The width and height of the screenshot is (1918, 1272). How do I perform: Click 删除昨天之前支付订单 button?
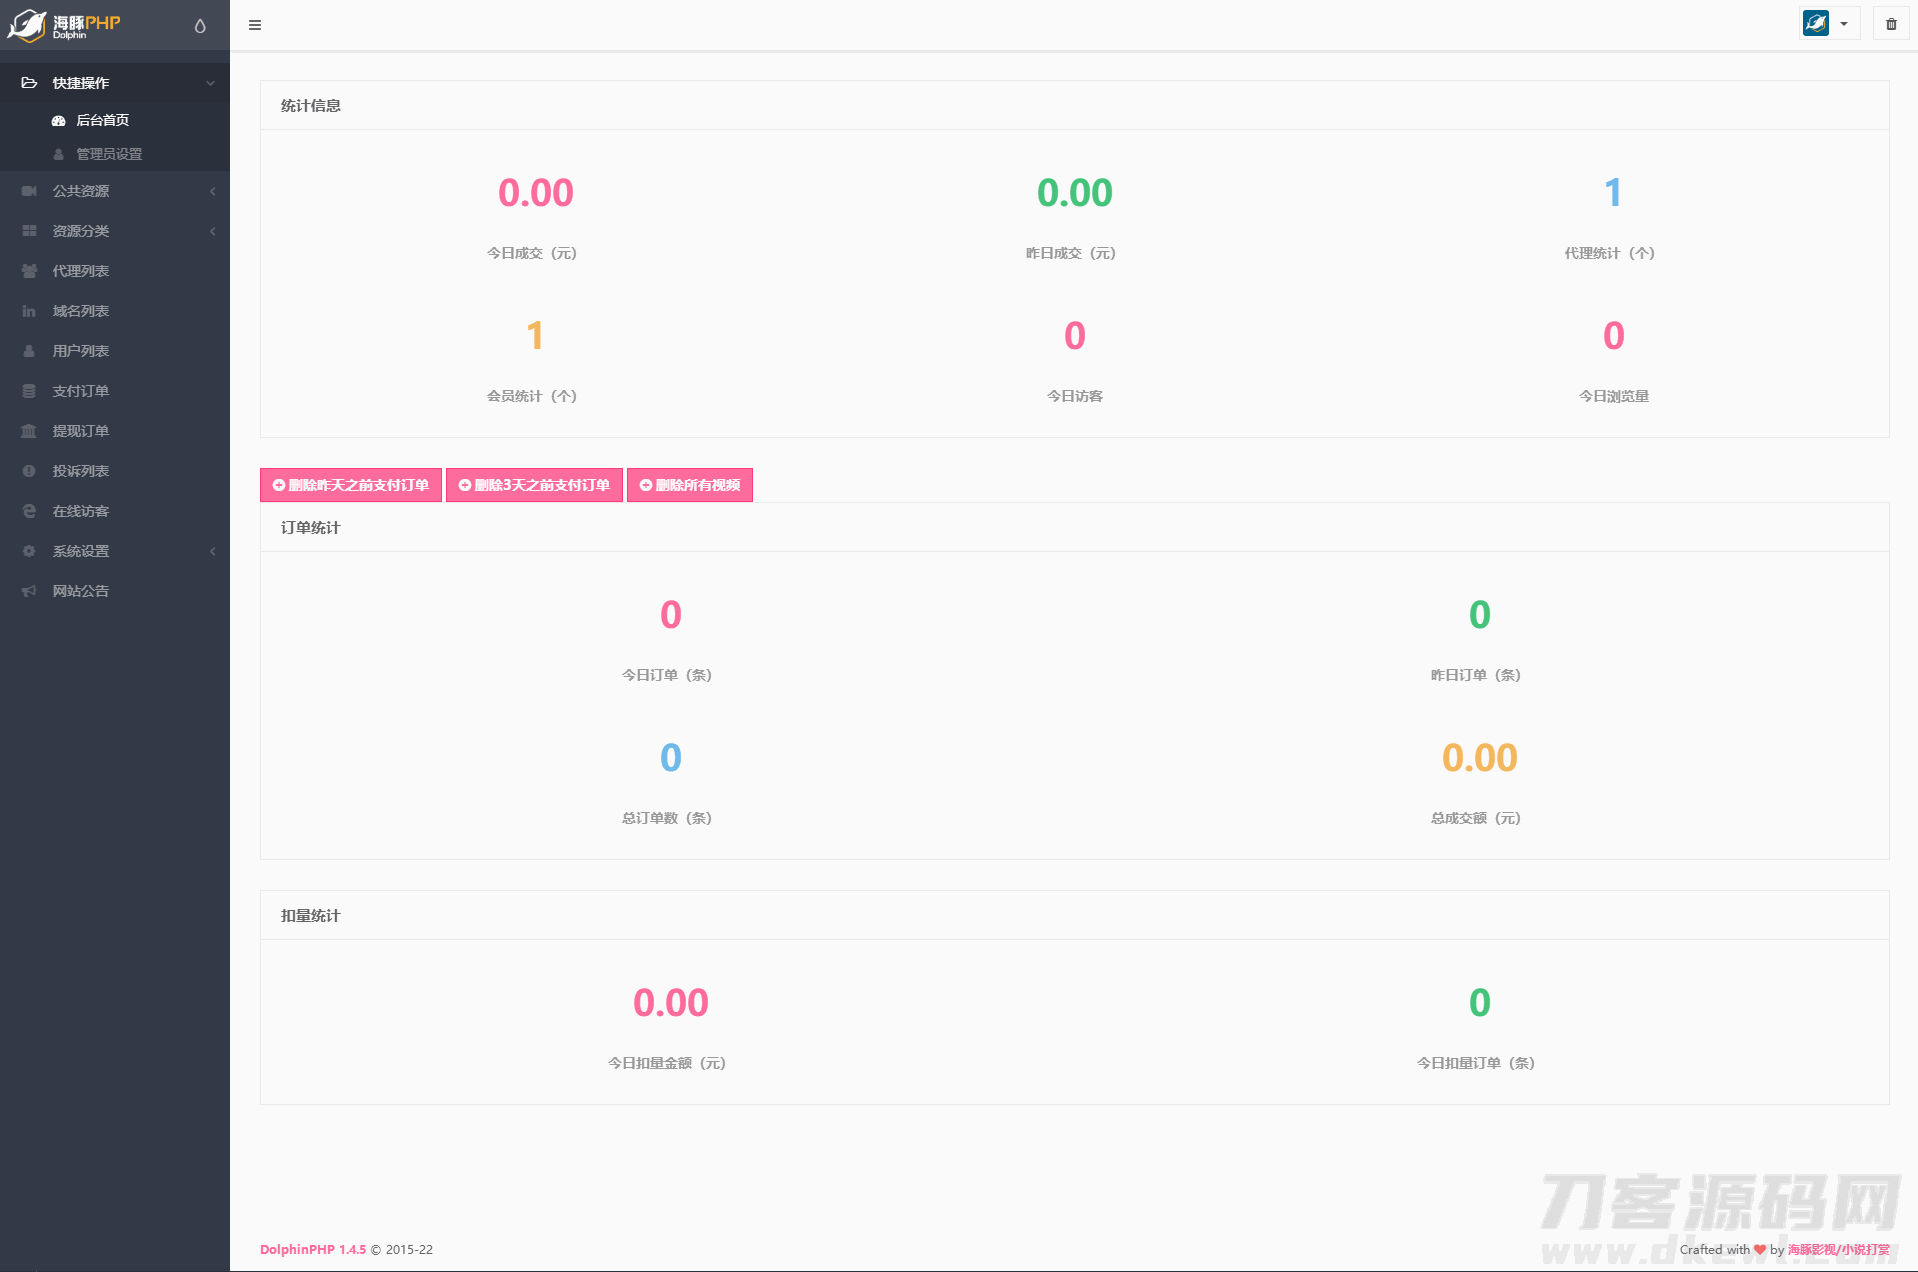pos(351,485)
